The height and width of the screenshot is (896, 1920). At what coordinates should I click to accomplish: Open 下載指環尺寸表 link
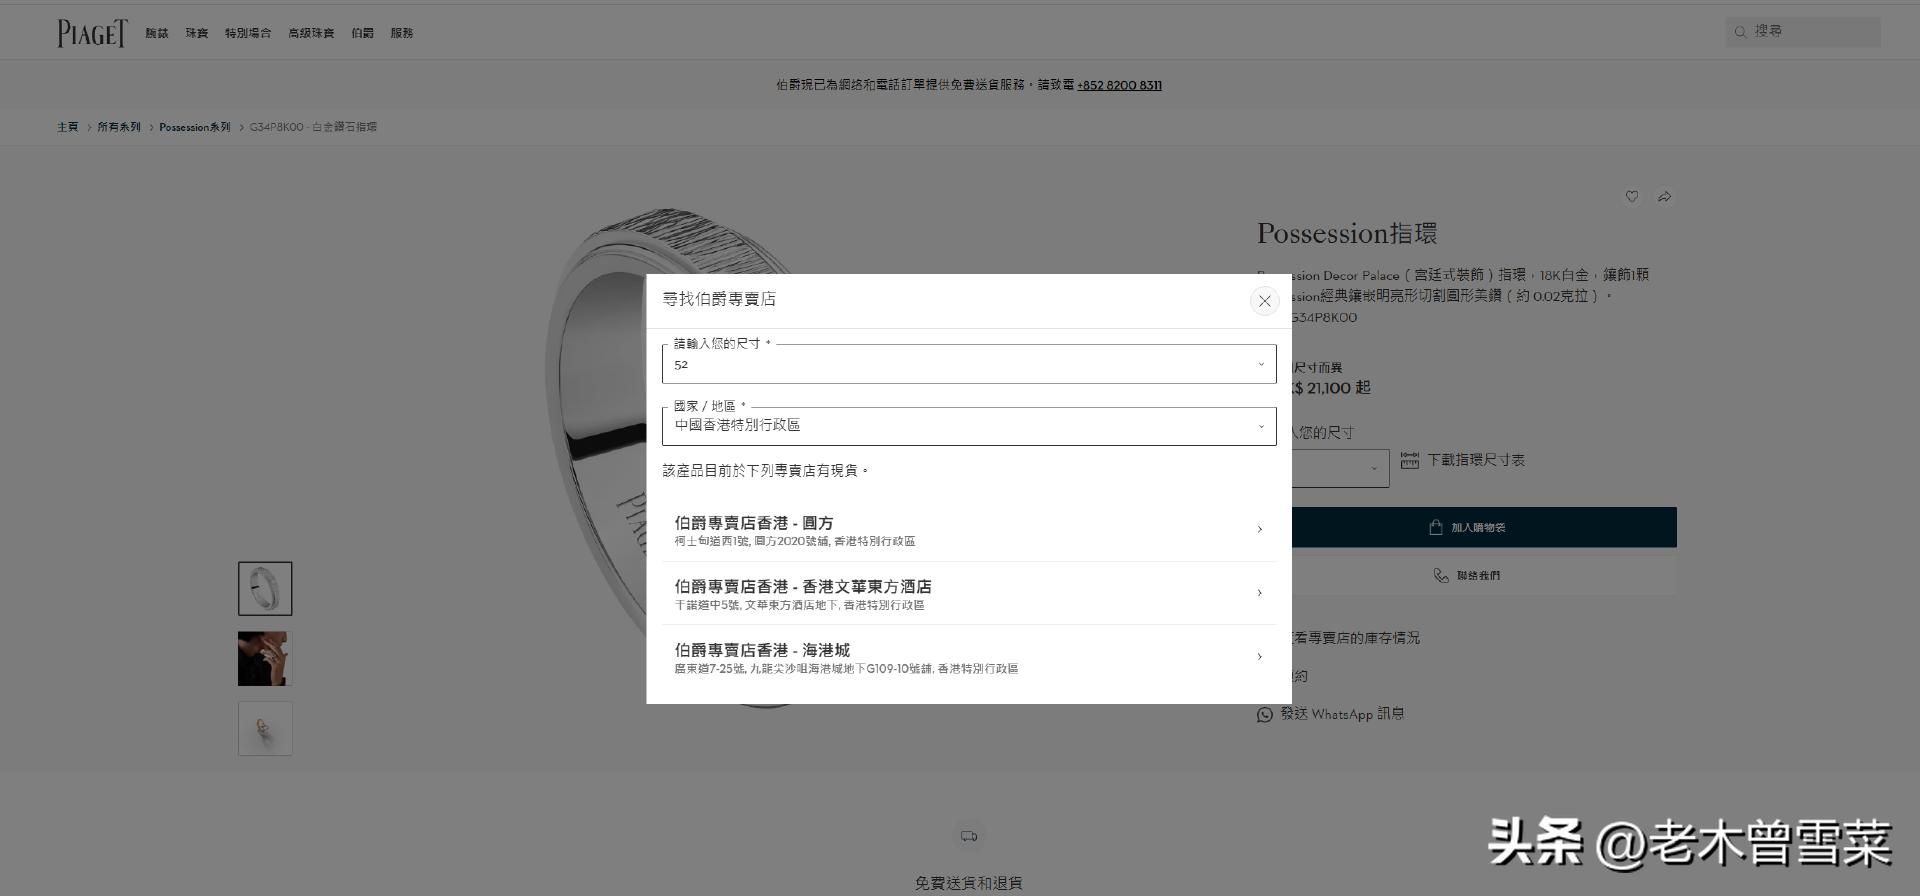point(1476,460)
